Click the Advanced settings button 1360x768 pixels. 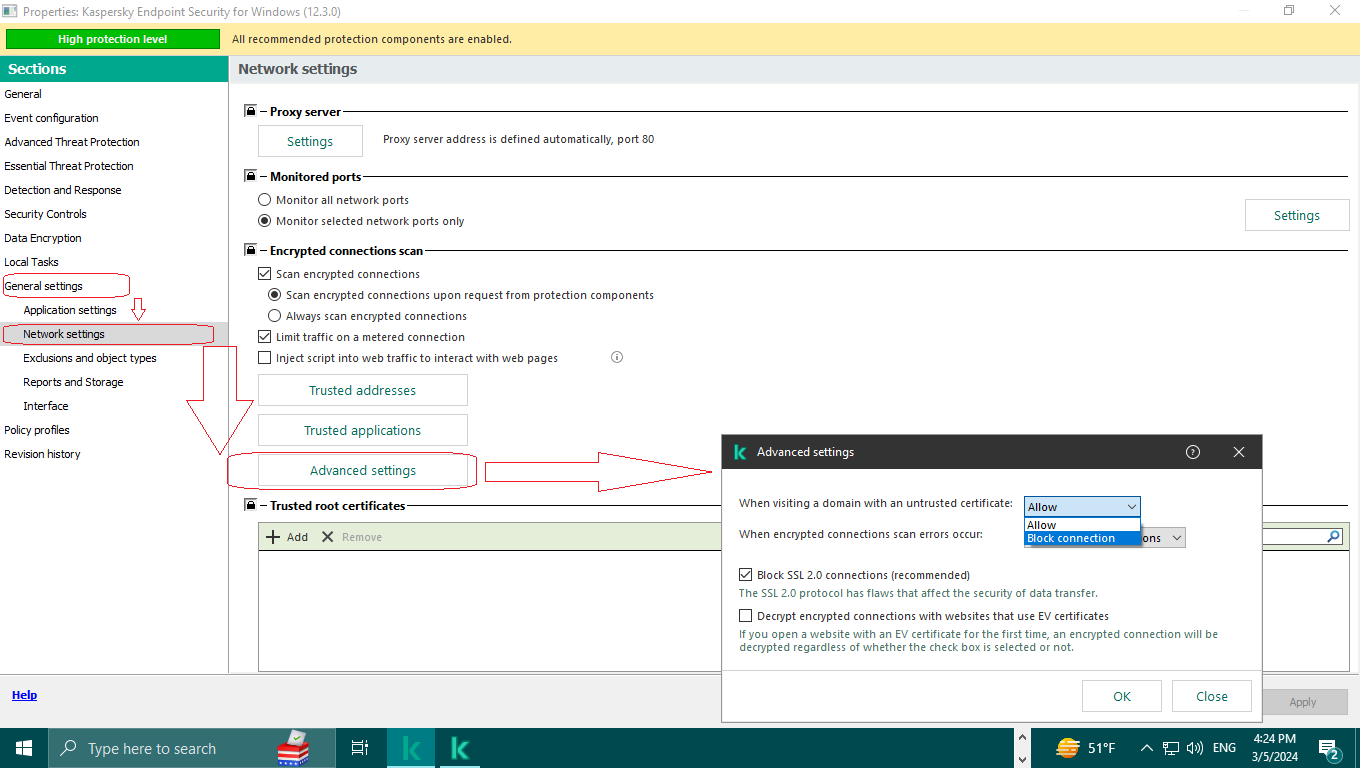[363, 470]
